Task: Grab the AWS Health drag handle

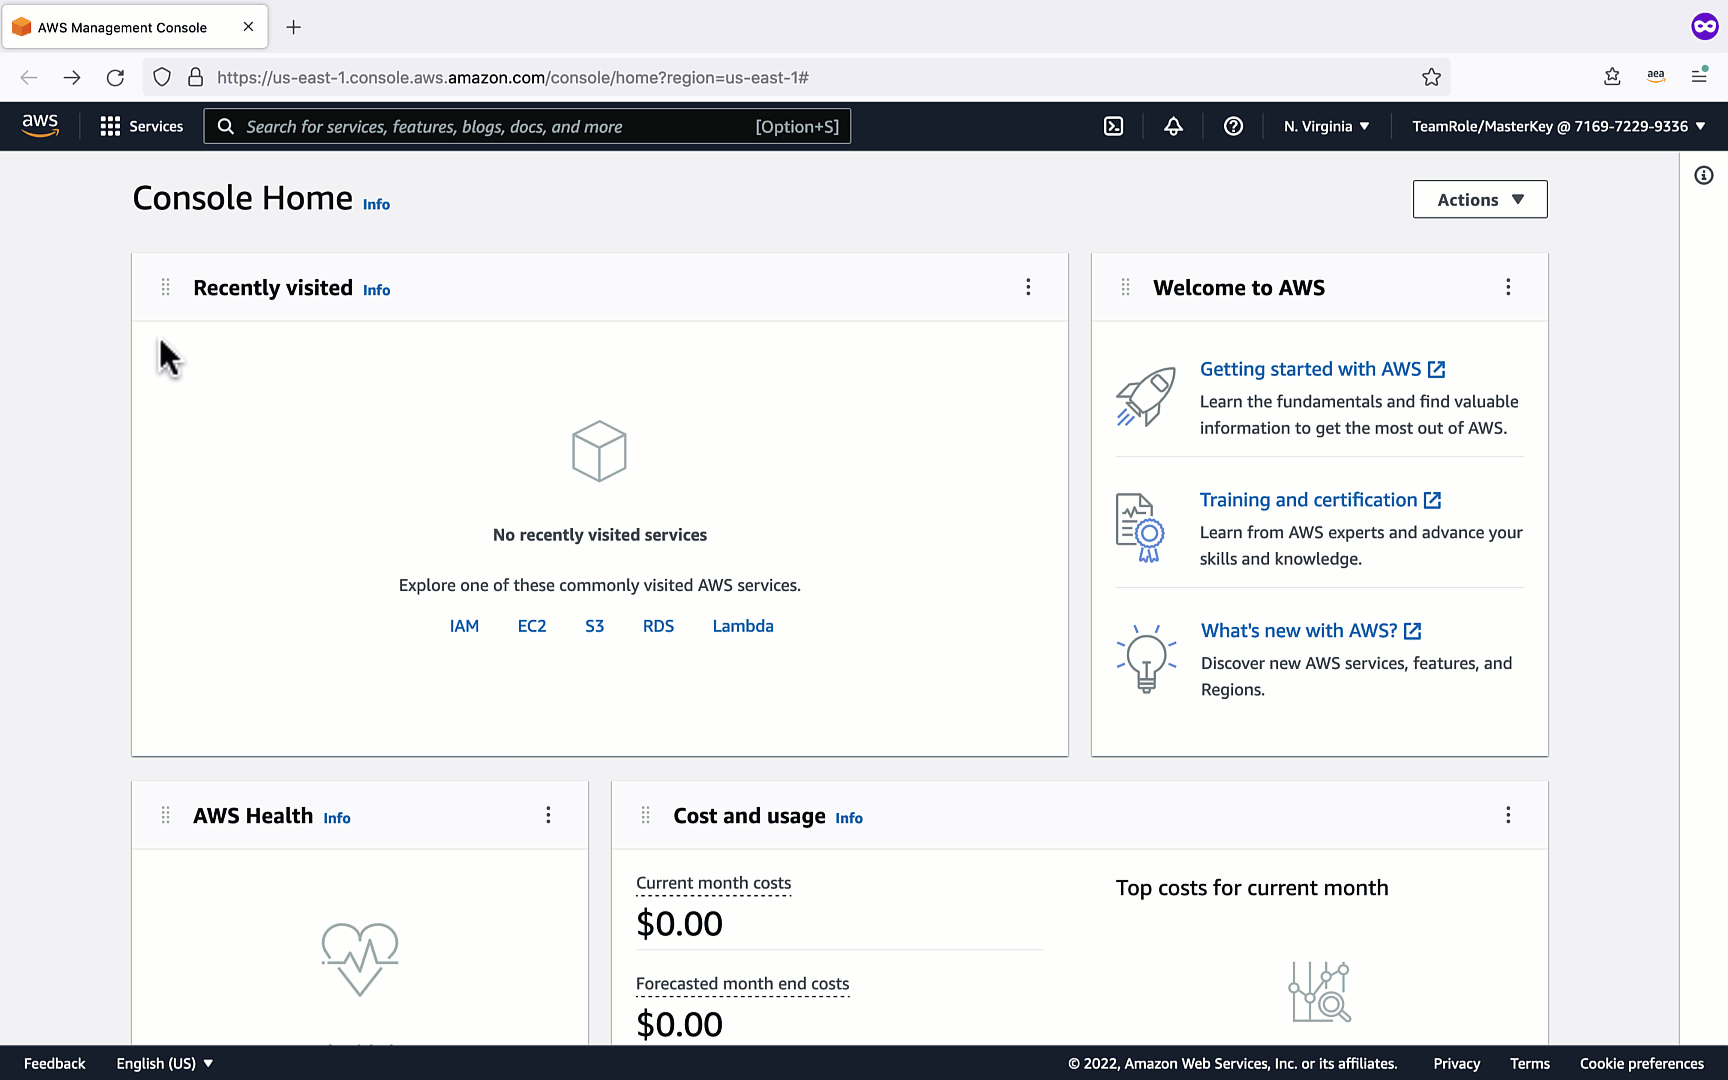Action: pyautogui.click(x=166, y=815)
